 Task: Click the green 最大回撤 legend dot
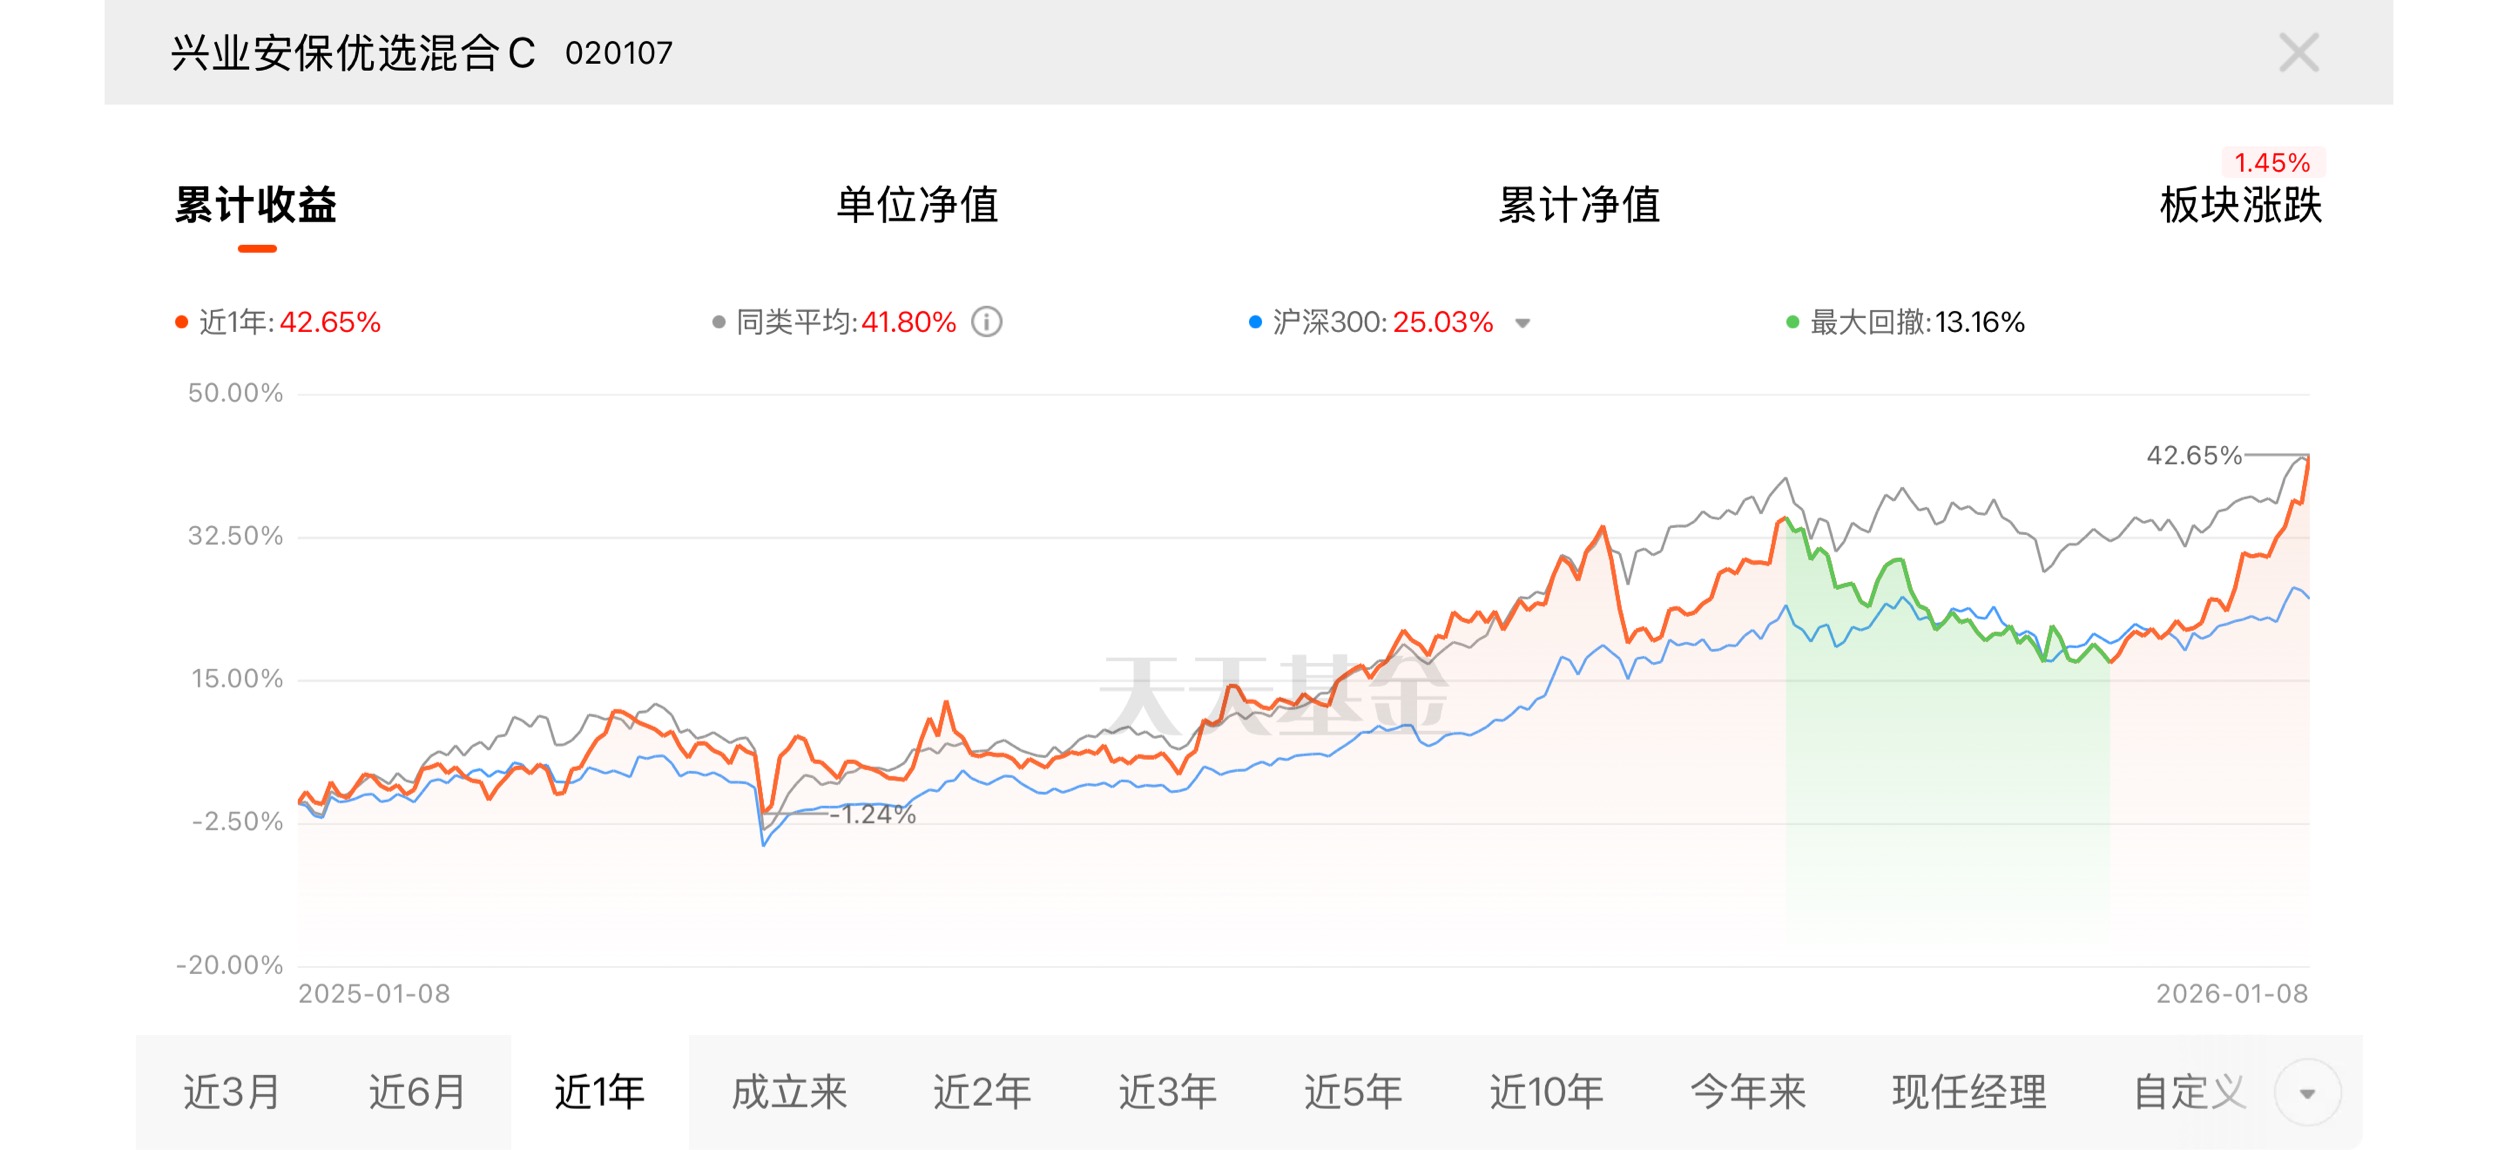click(1792, 322)
